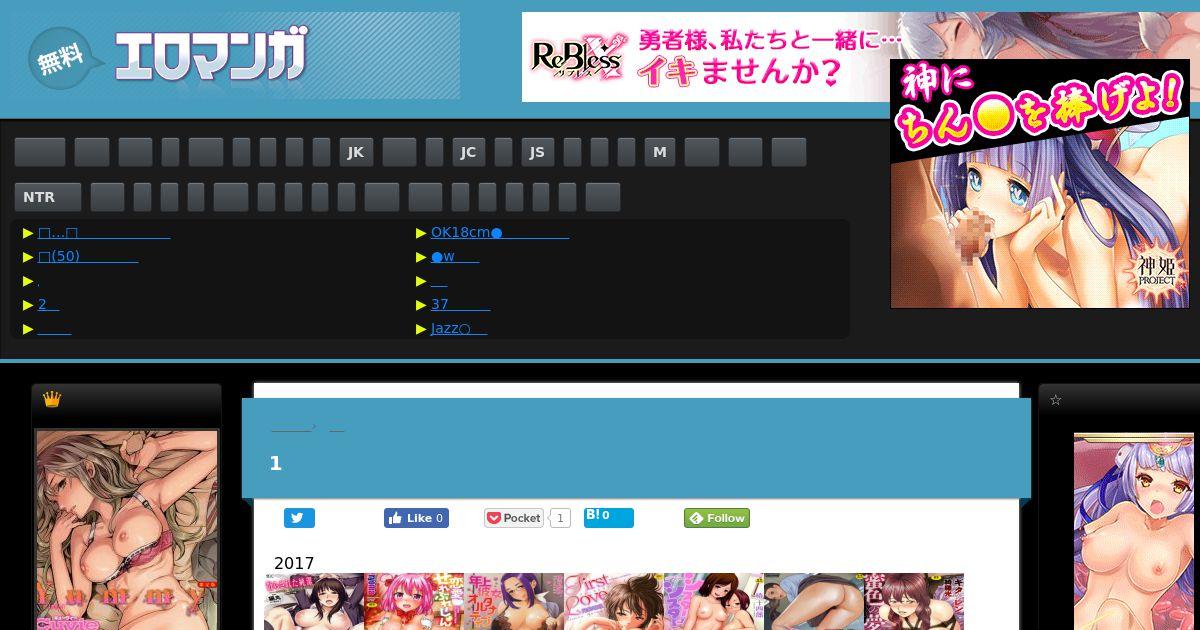1200x630 pixels.
Task: Open the OK18cm link
Action: click(x=499, y=232)
